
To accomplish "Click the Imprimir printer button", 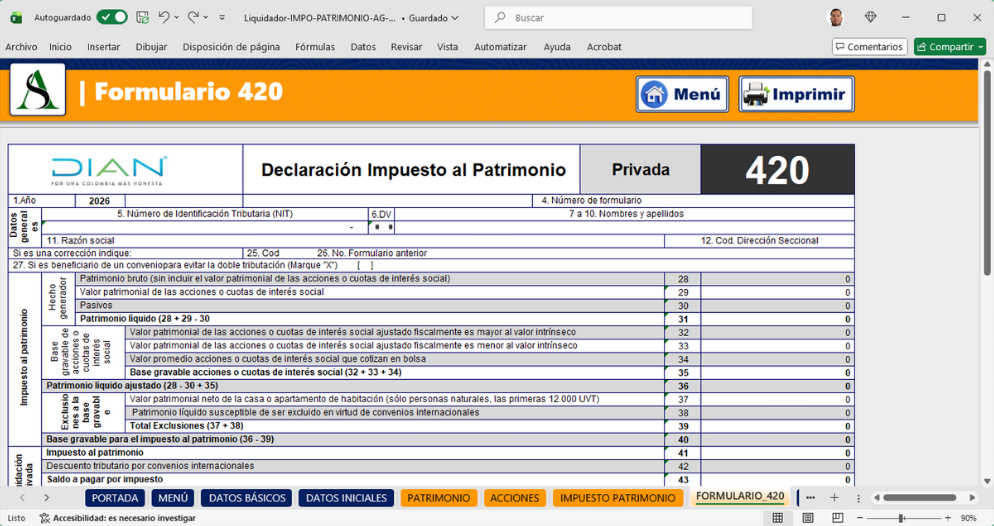I will coord(796,94).
